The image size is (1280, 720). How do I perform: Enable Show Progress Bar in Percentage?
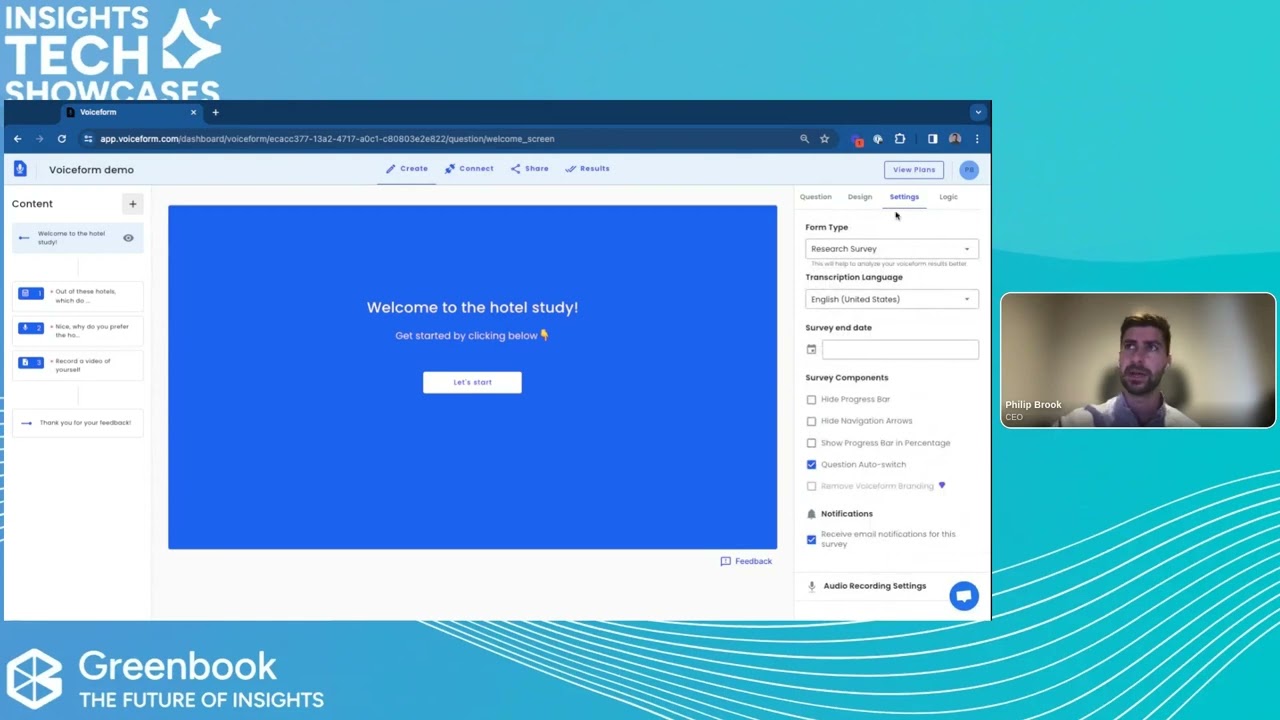tap(811, 443)
